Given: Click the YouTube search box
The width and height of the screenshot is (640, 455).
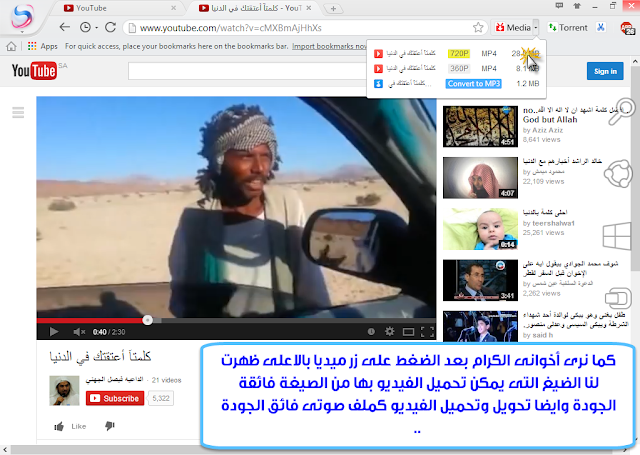Looking at the screenshot, I should click(247, 71).
